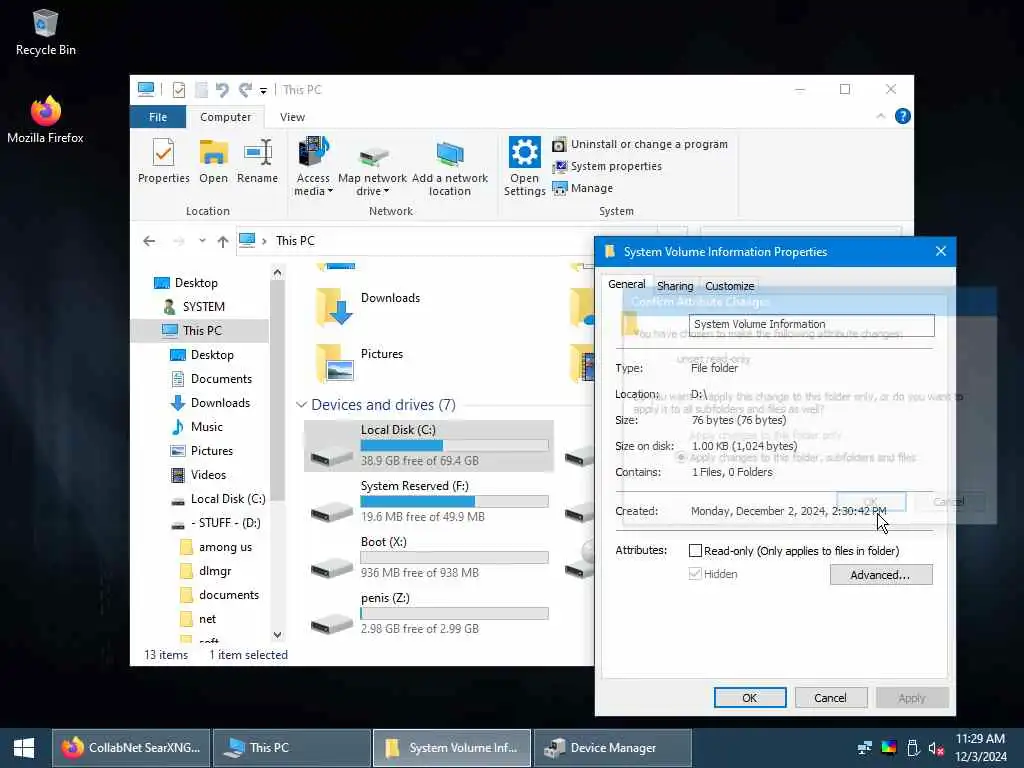1024x768 pixels.
Task: Open the recent locations dropdown arrow
Action: click(202, 241)
